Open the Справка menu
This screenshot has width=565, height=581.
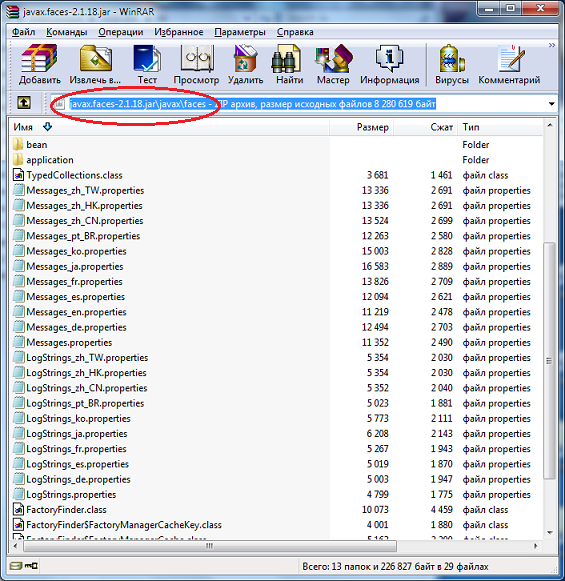tap(295, 32)
